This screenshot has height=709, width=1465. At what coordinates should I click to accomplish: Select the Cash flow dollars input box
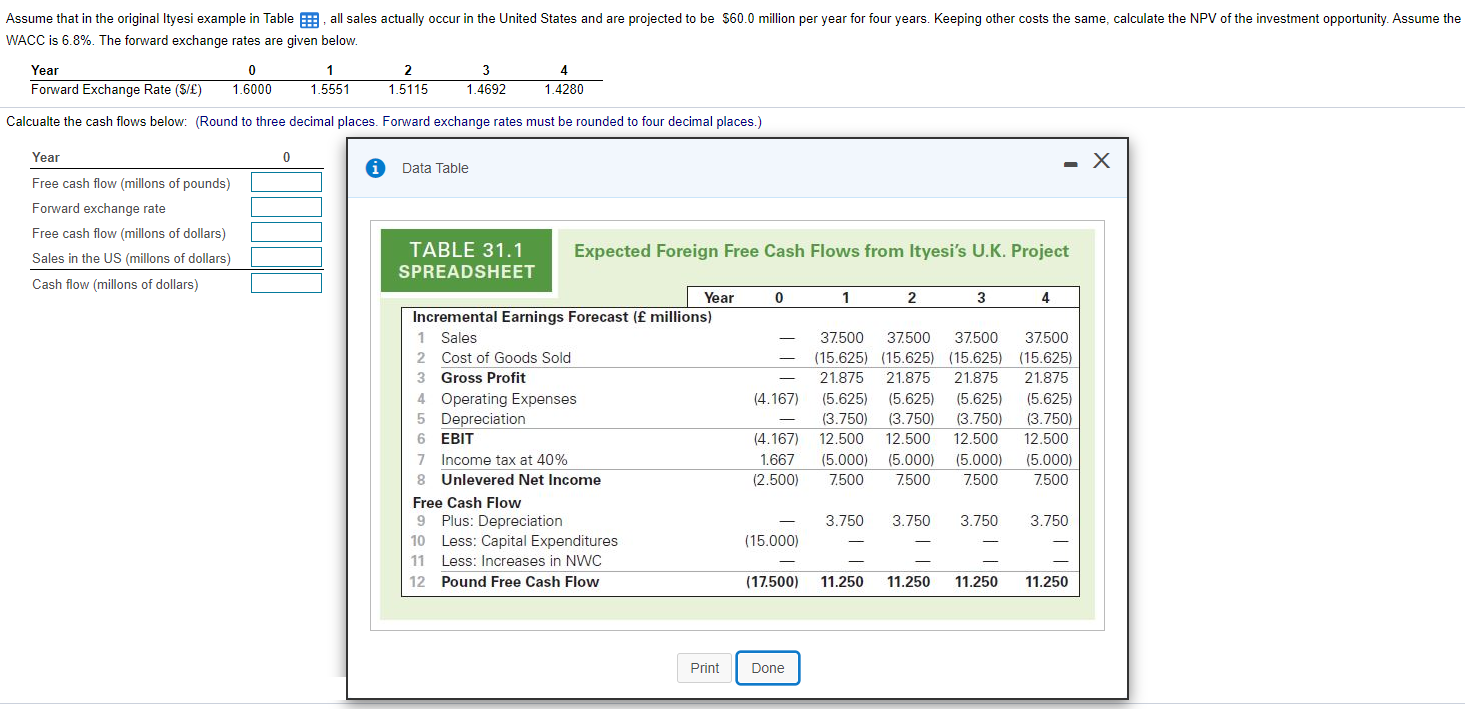[x=286, y=283]
